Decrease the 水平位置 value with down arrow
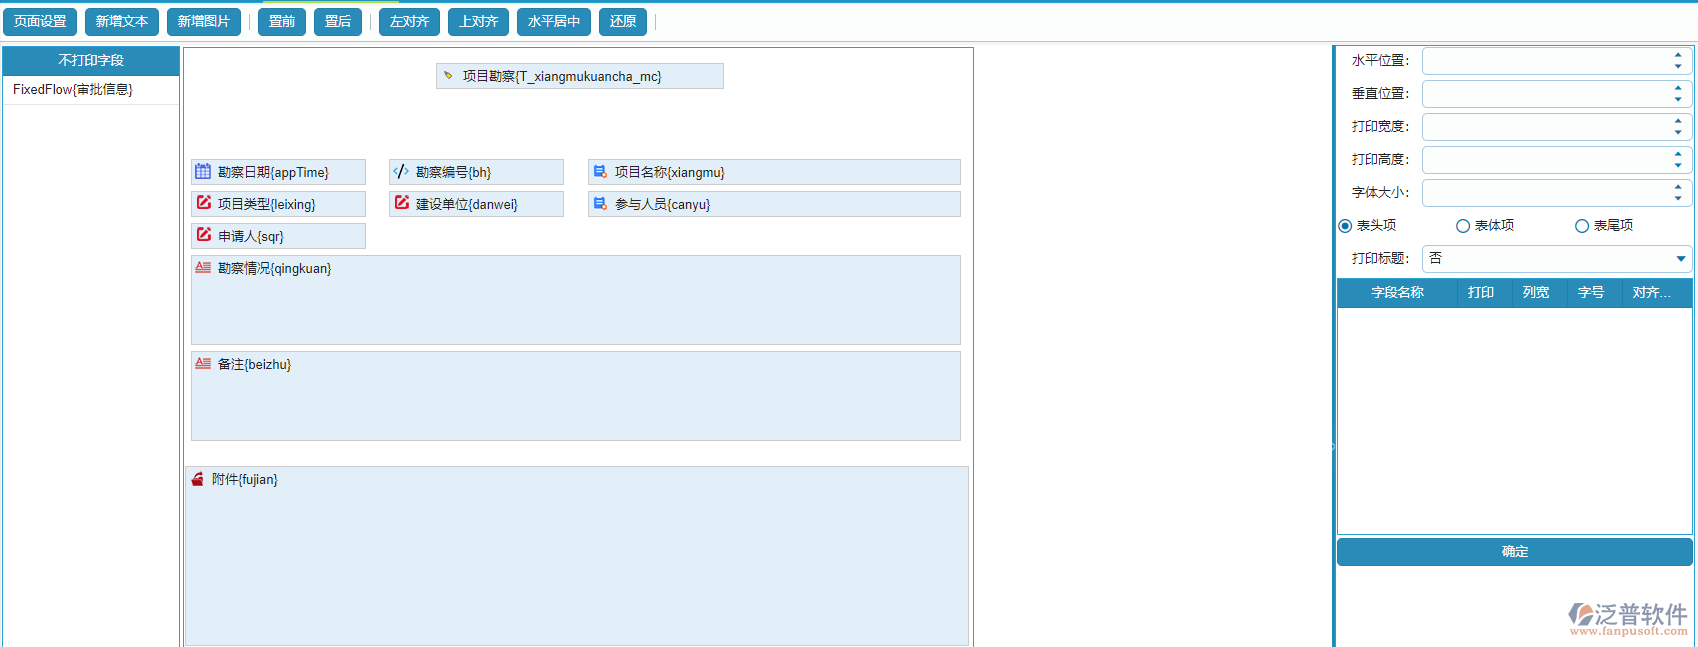Viewport: 1698px width, 647px height. point(1678,67)
